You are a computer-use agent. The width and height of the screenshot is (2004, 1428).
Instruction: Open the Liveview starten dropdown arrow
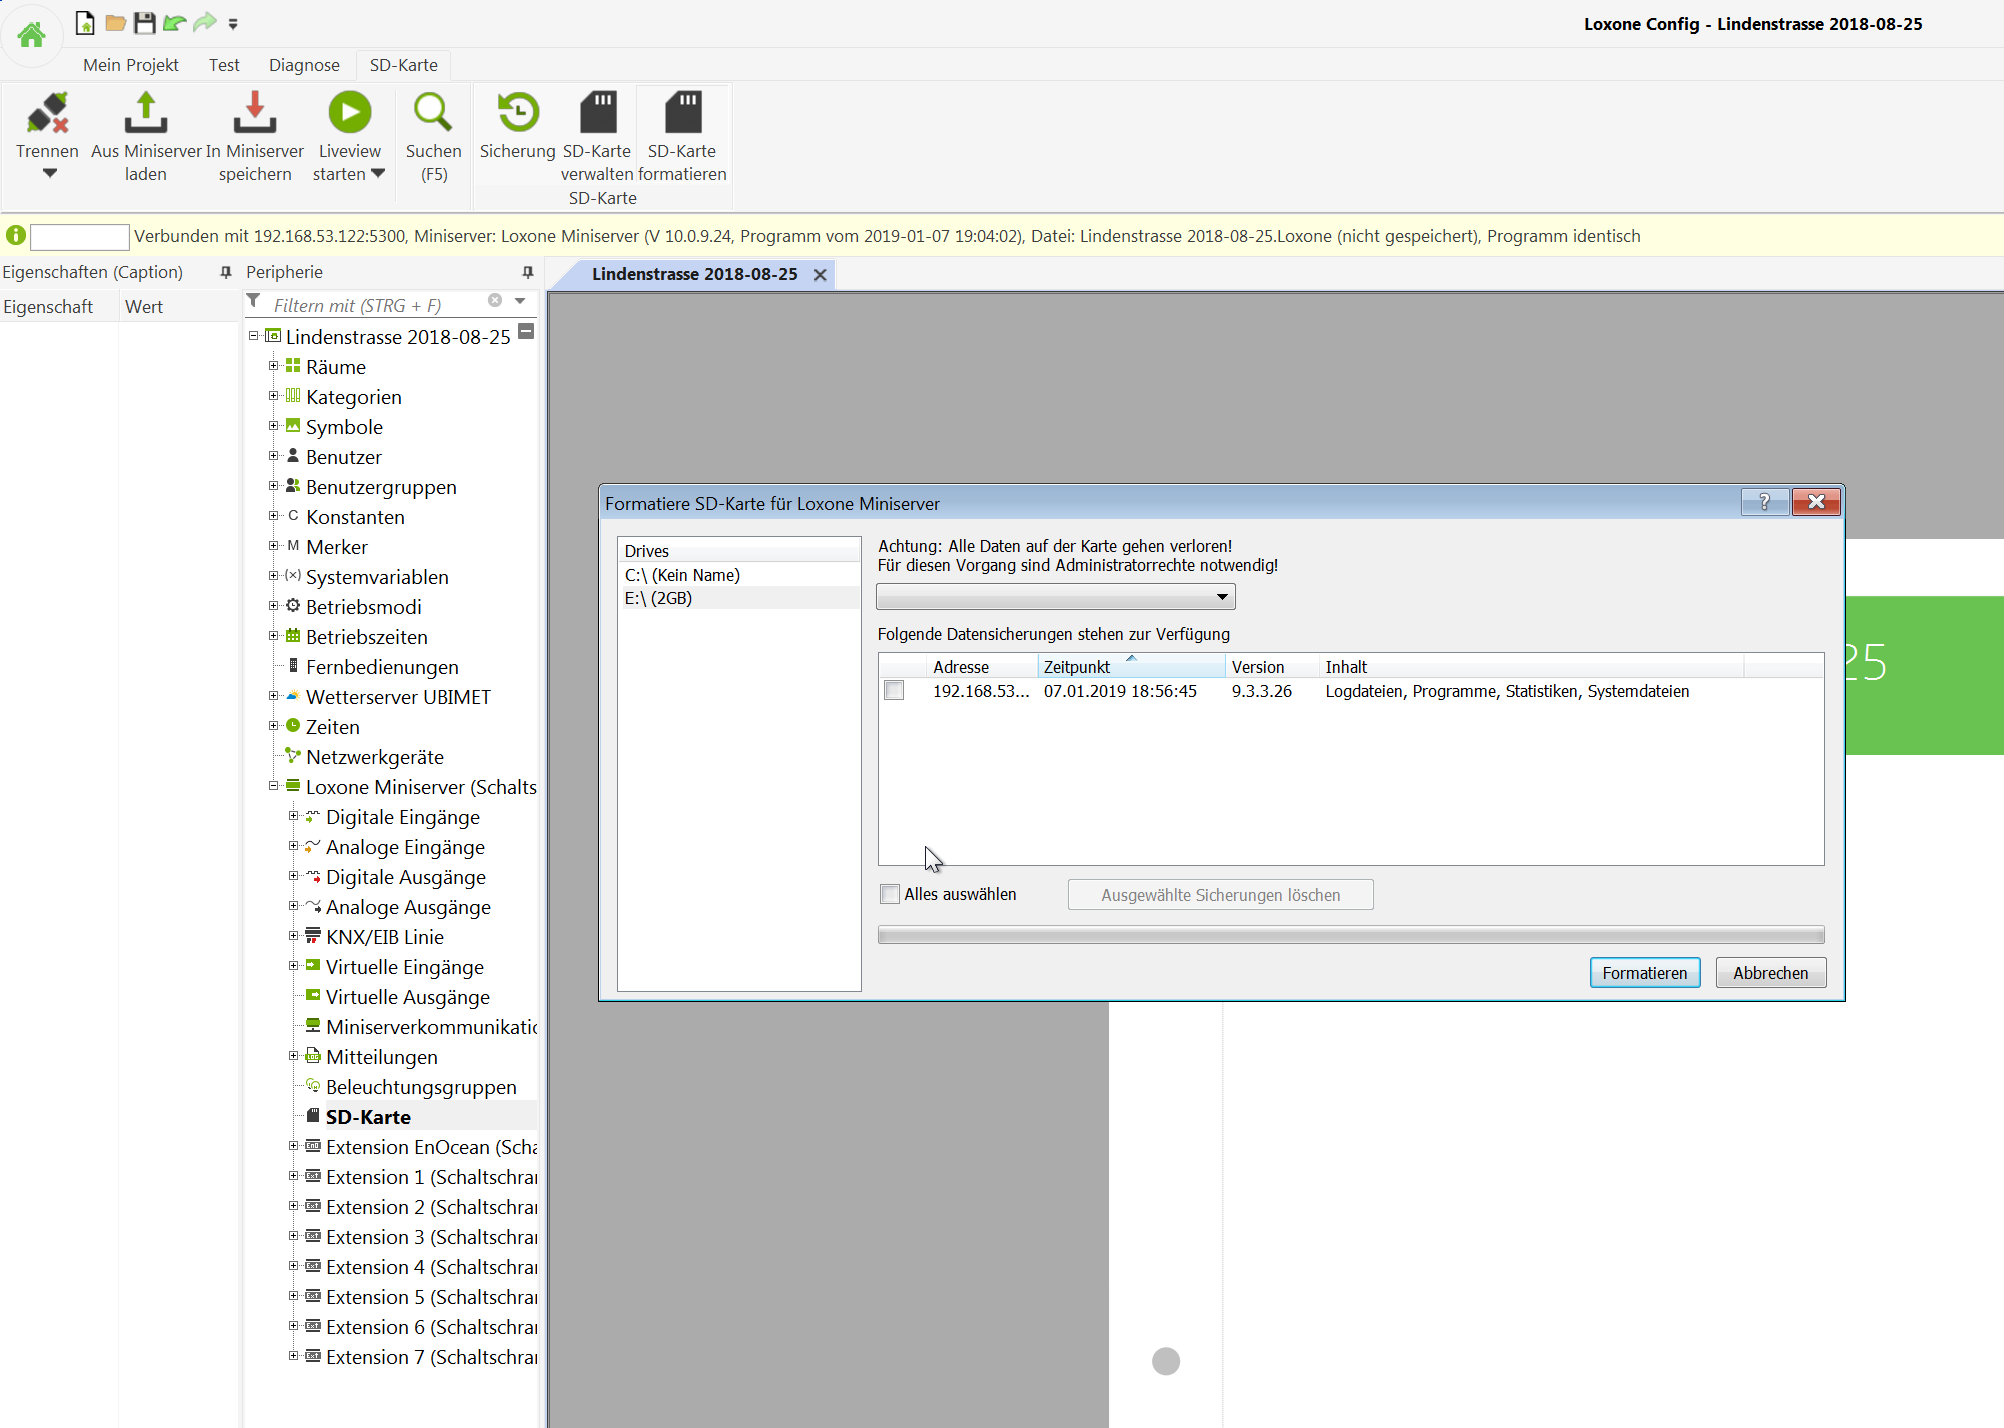click(378, 174)
